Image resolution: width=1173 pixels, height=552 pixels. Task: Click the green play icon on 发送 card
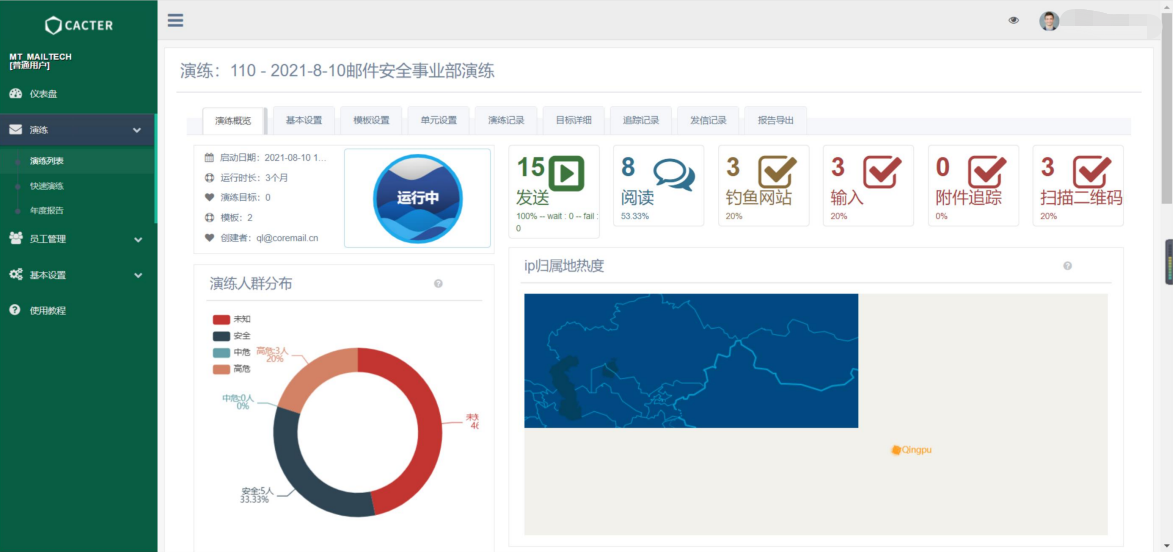coord(566,173)
